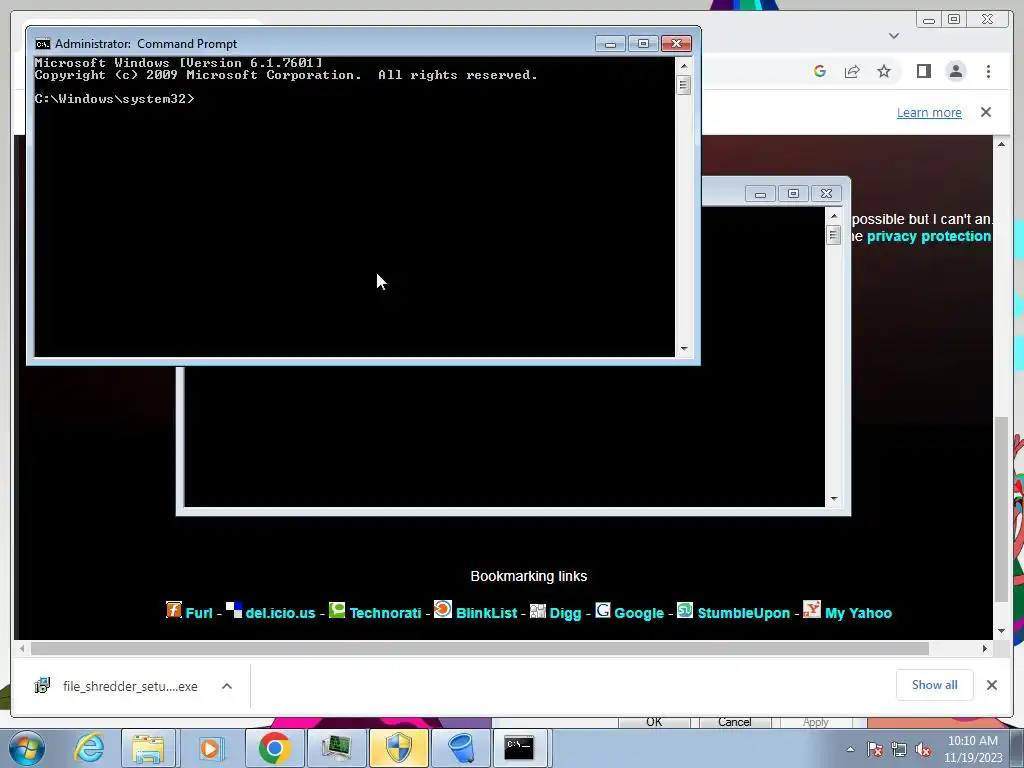1024x768 pixels.
Task: Open the network tray icon
Action: tap(899, 749)
